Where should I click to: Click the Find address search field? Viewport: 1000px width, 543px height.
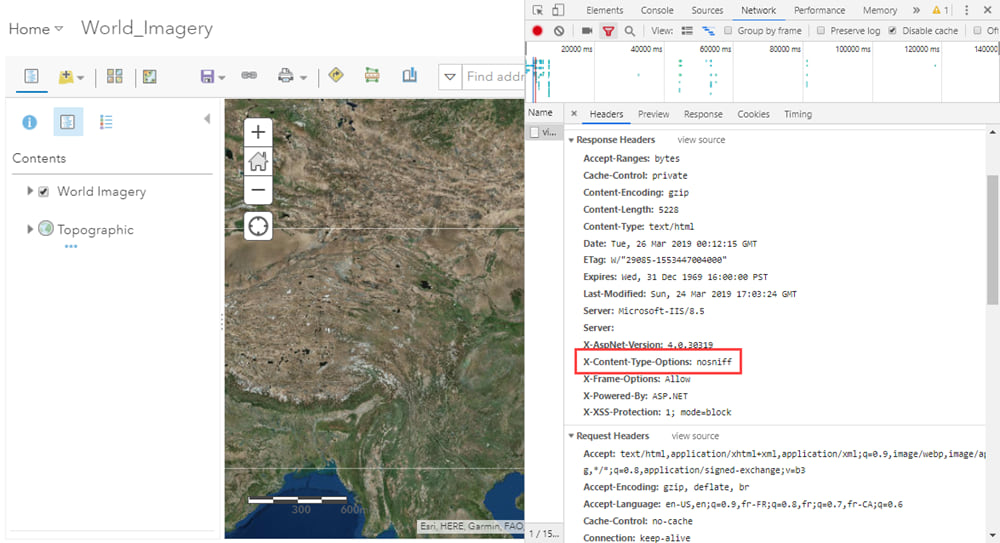(494, 77)
